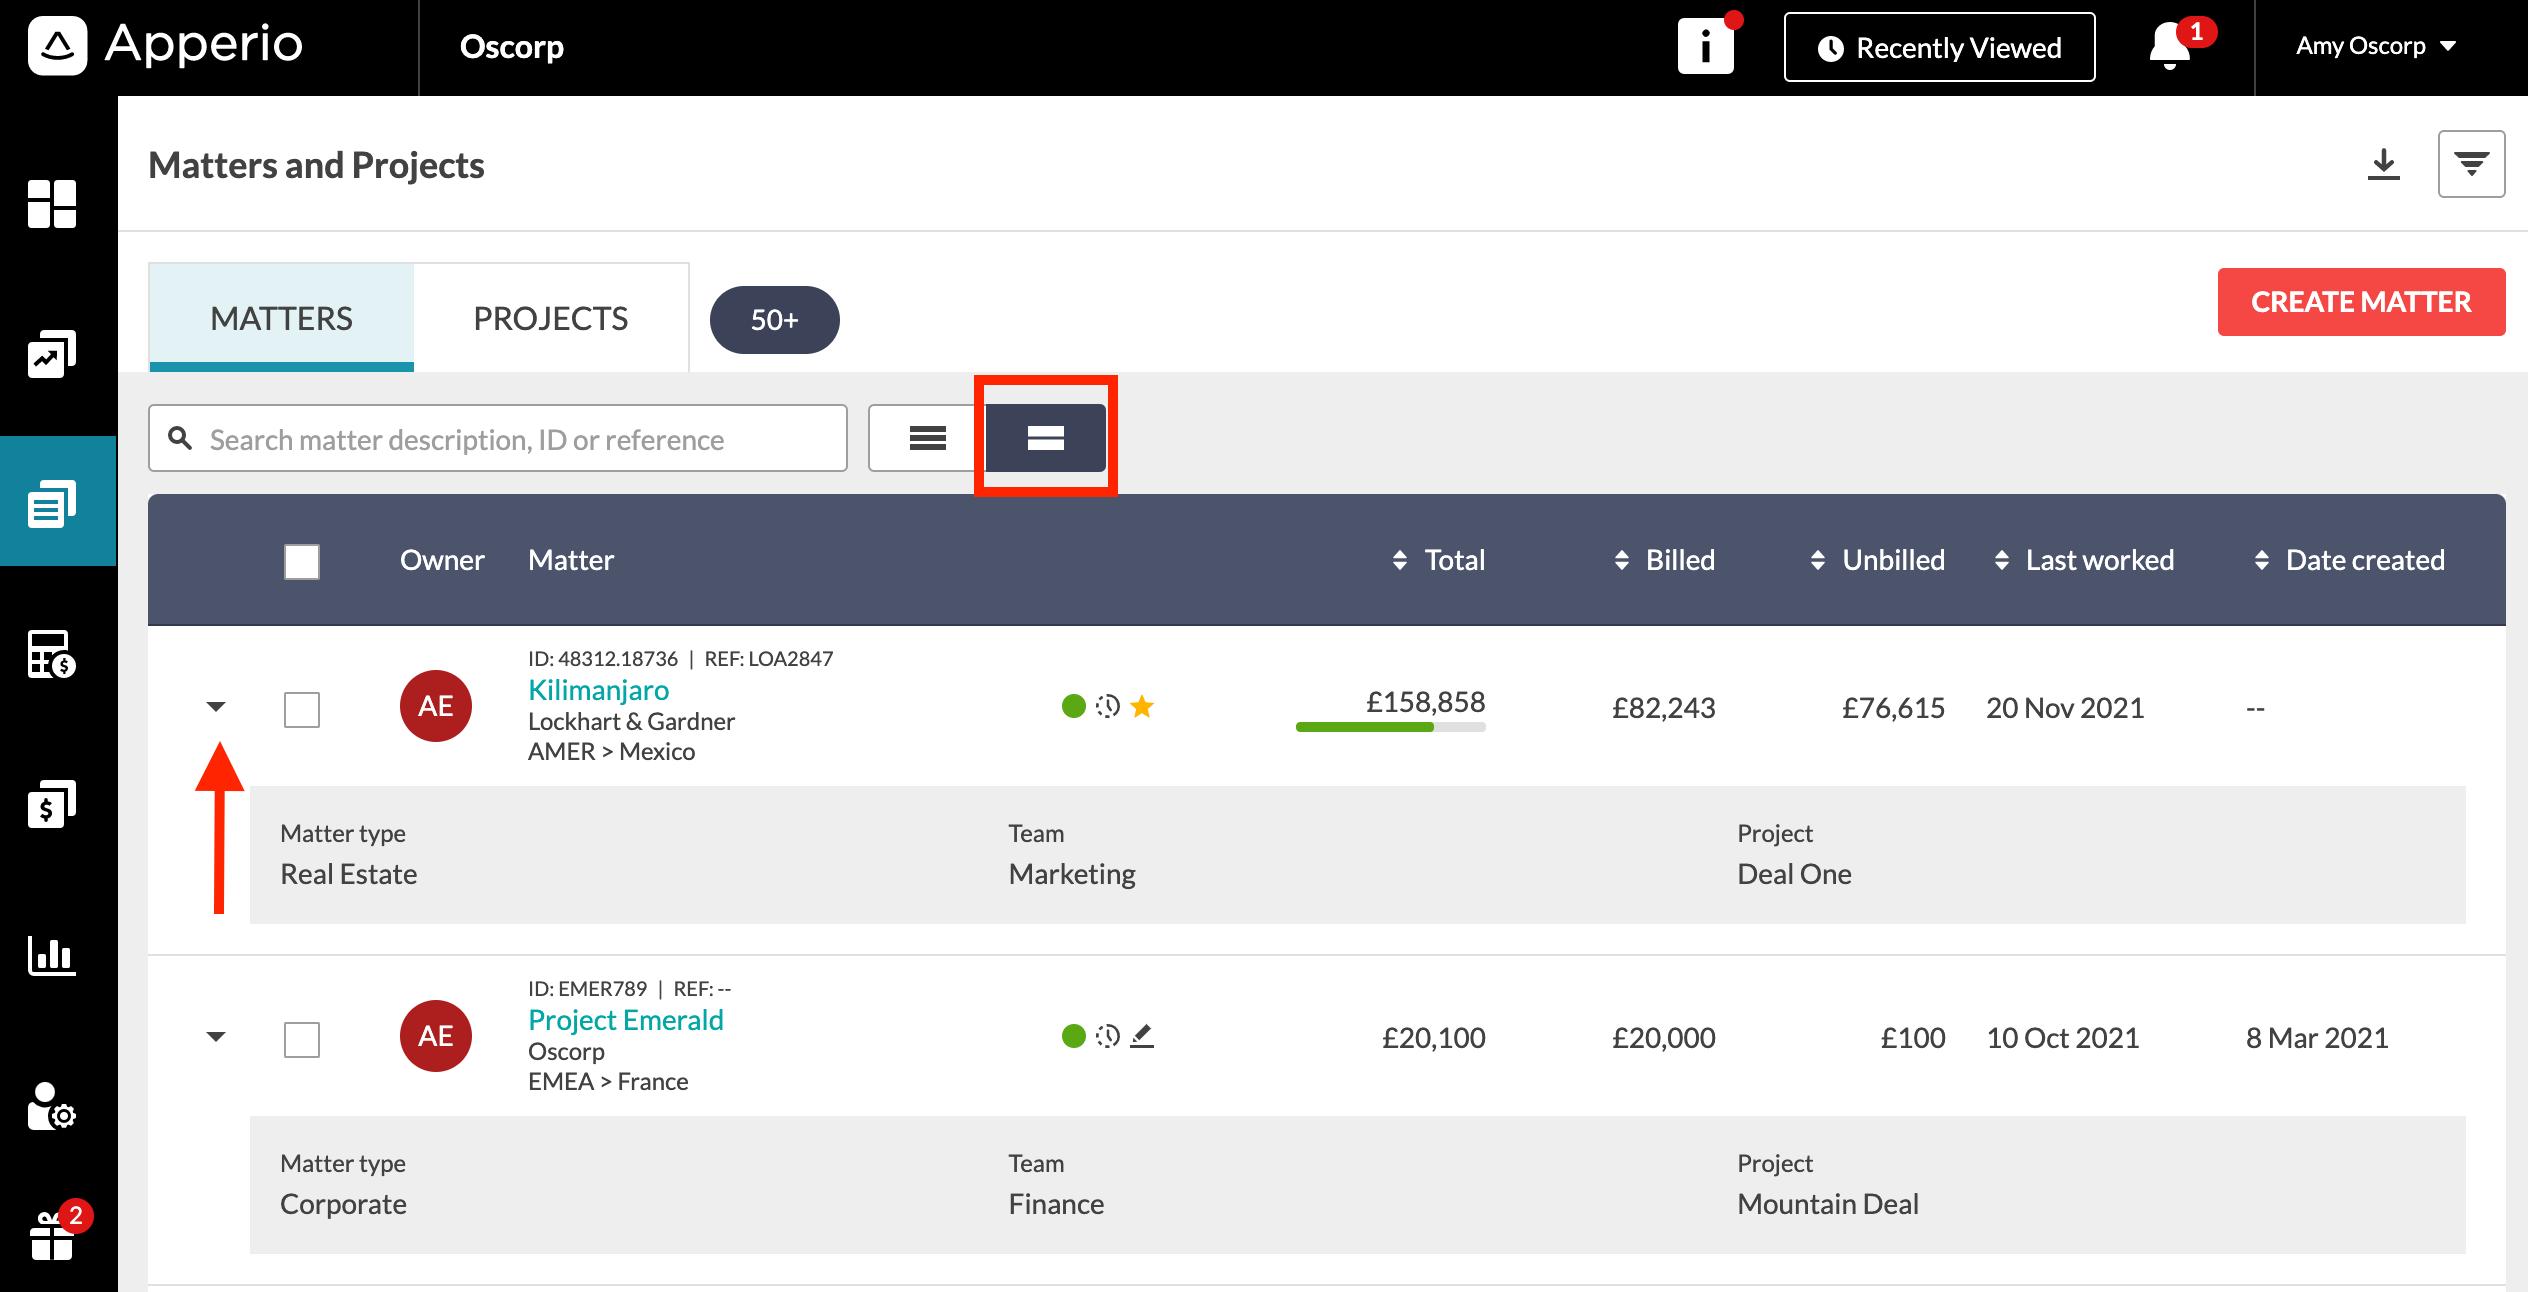Open the filter icon button
This screenshot has width=2528, height=1292.
(x=2472, y=164)
